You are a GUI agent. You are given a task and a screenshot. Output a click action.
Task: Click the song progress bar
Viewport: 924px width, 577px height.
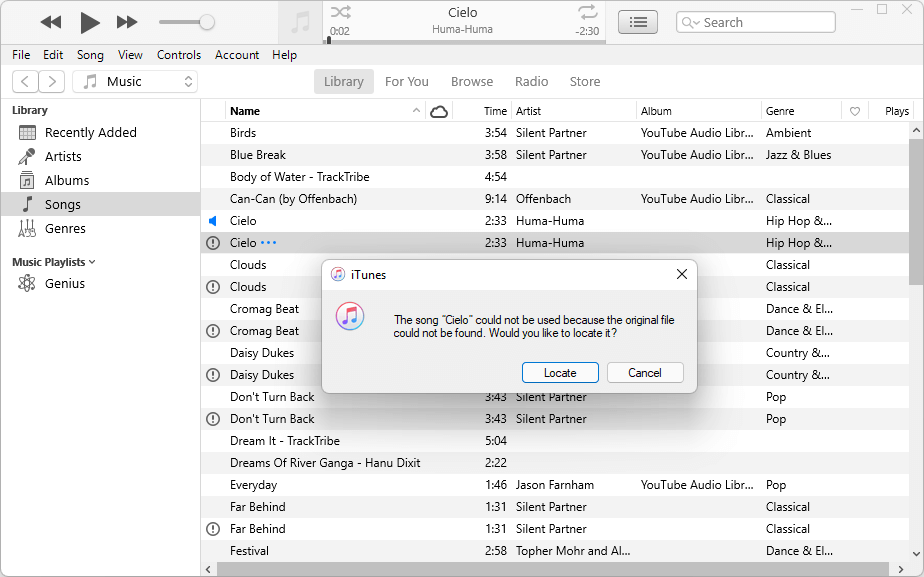pos(464,42)
